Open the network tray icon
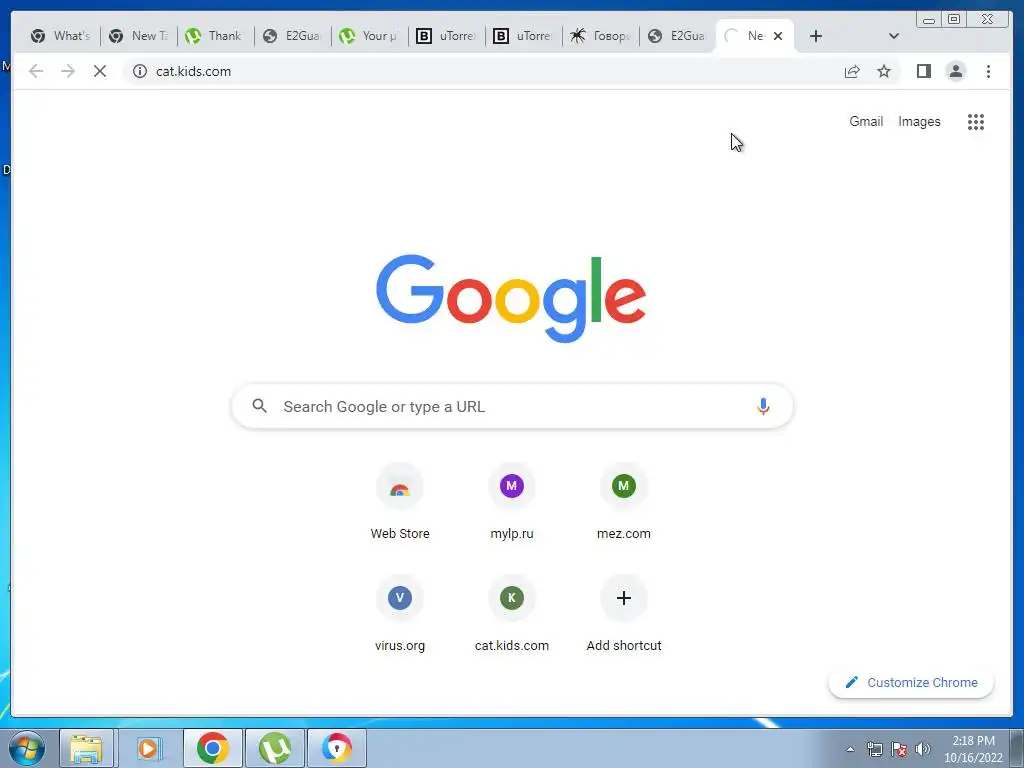Viewport: 1024px width, 768px height. pyautogui.click(x=874, y=749)
